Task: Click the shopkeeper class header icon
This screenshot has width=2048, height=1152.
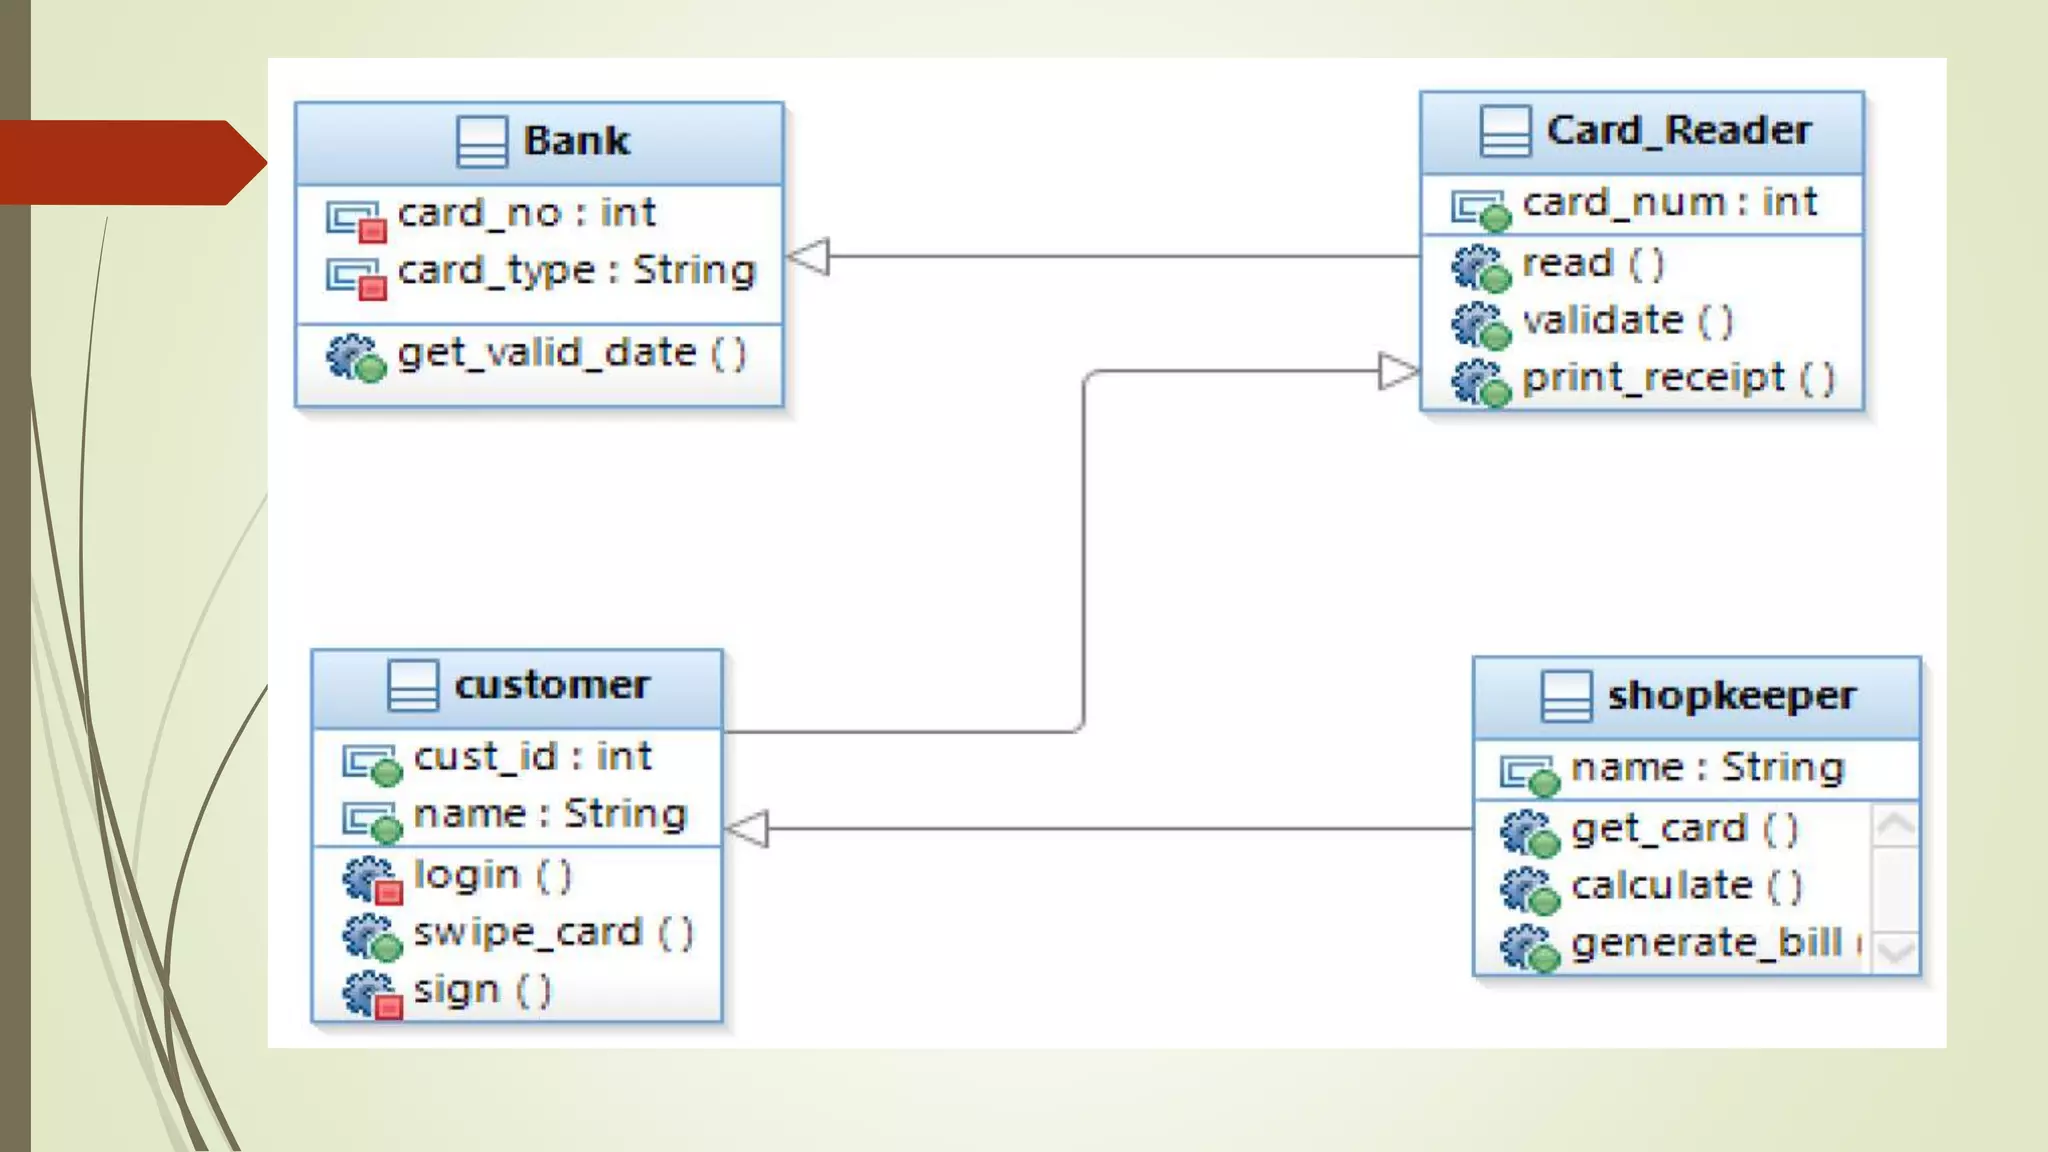Action: coord(1565,696)
